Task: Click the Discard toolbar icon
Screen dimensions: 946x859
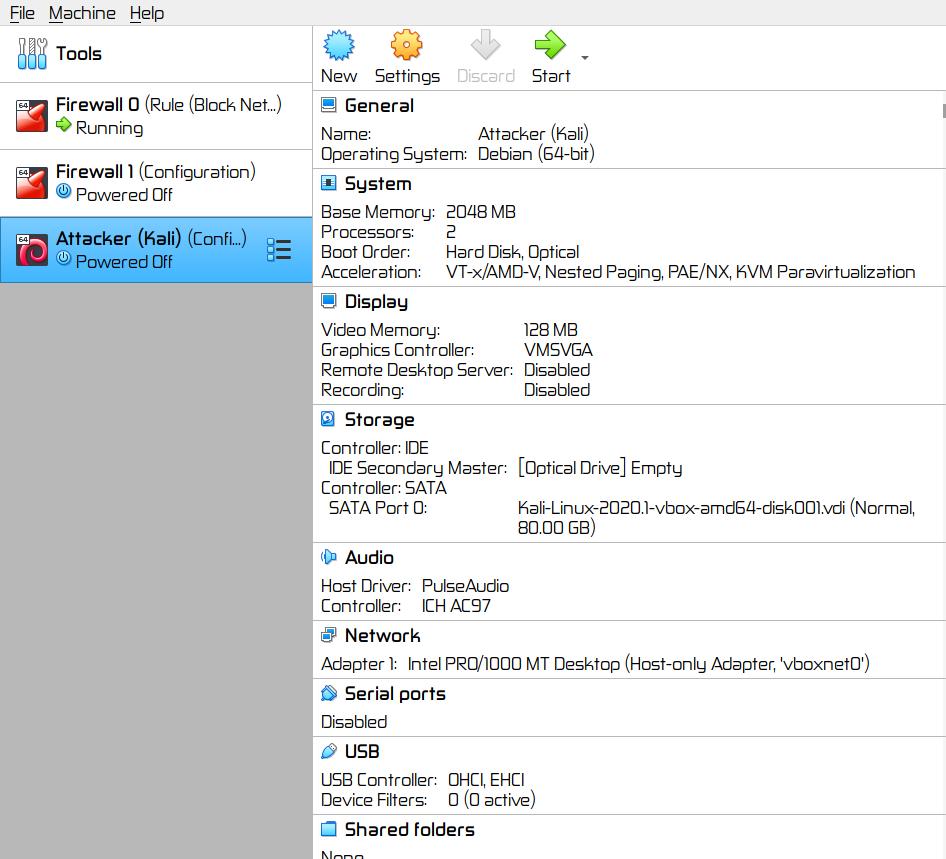Action: pos(485,46)
